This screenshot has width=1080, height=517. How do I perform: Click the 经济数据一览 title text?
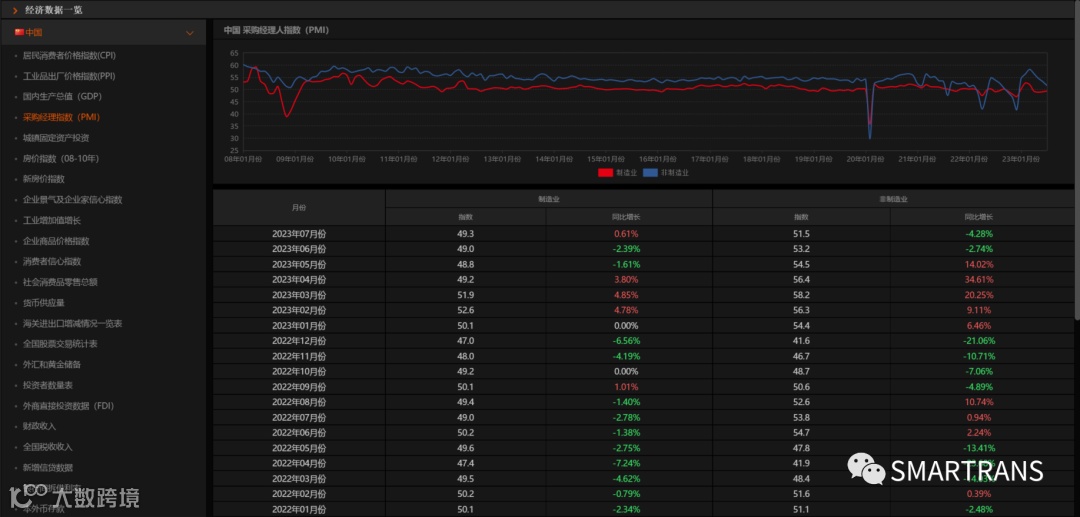pos(54,10)
